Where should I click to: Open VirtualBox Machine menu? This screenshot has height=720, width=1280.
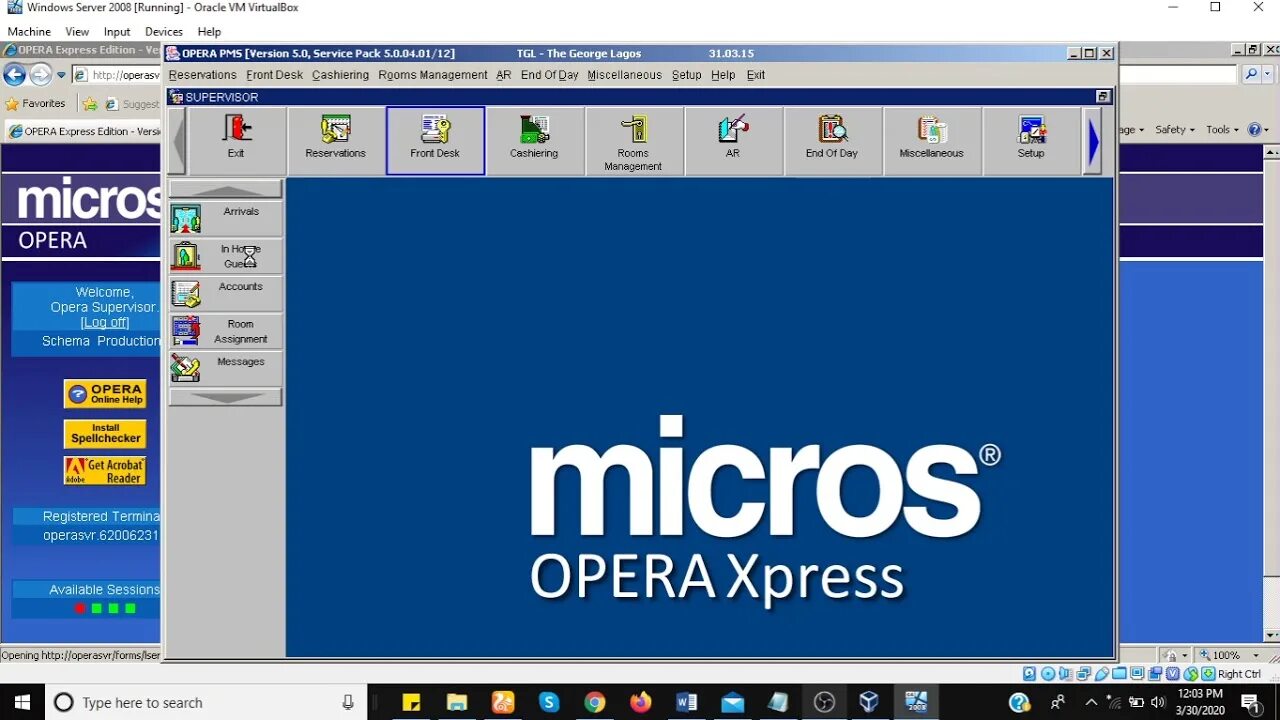pyautogui.click(x=29, y=32)
